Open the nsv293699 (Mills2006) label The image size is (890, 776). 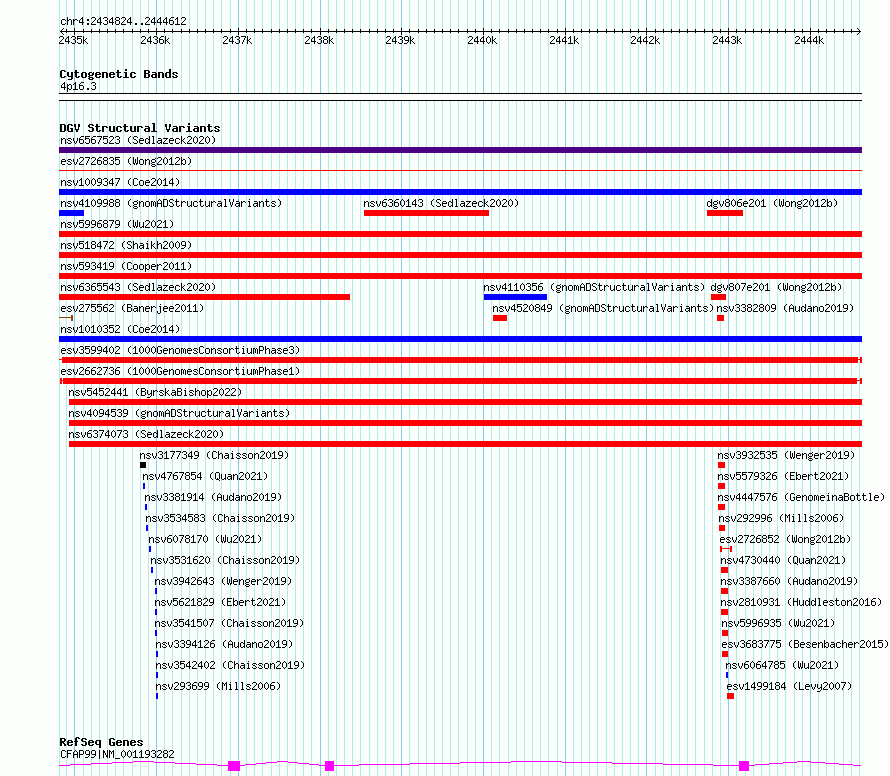pyautogui.click(x=219, y=686)
